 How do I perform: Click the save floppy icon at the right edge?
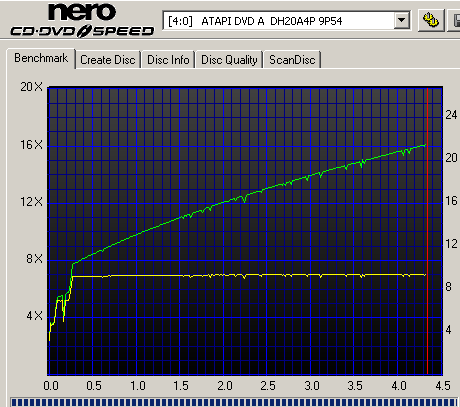[x=454, y=20]
